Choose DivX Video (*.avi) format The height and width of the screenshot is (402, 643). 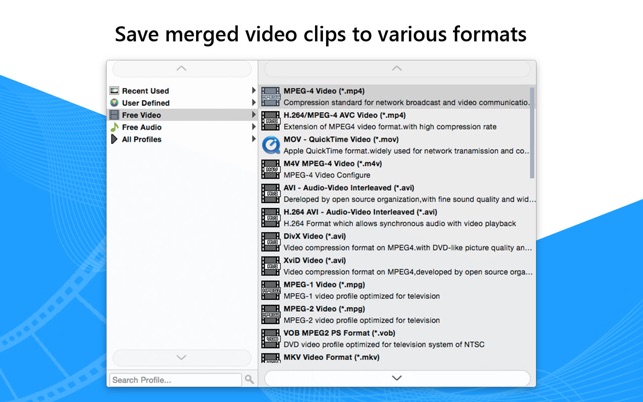[x=397, y=242]
